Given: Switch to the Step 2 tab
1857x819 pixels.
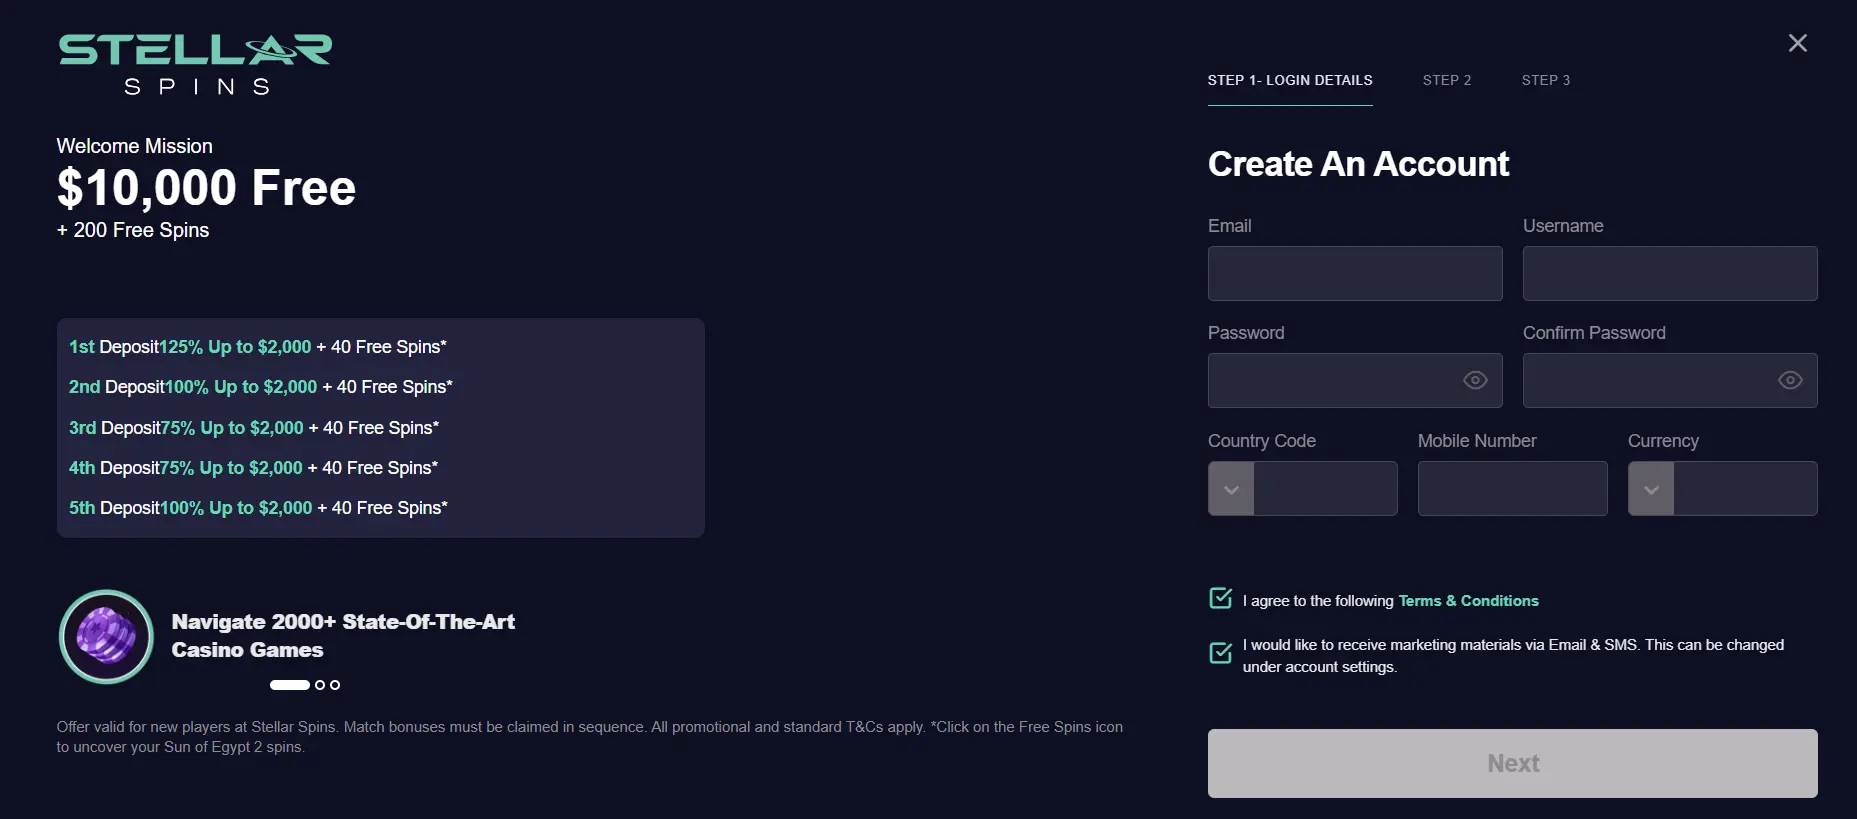Looking at the screenshot, I should coord(1447,80).
